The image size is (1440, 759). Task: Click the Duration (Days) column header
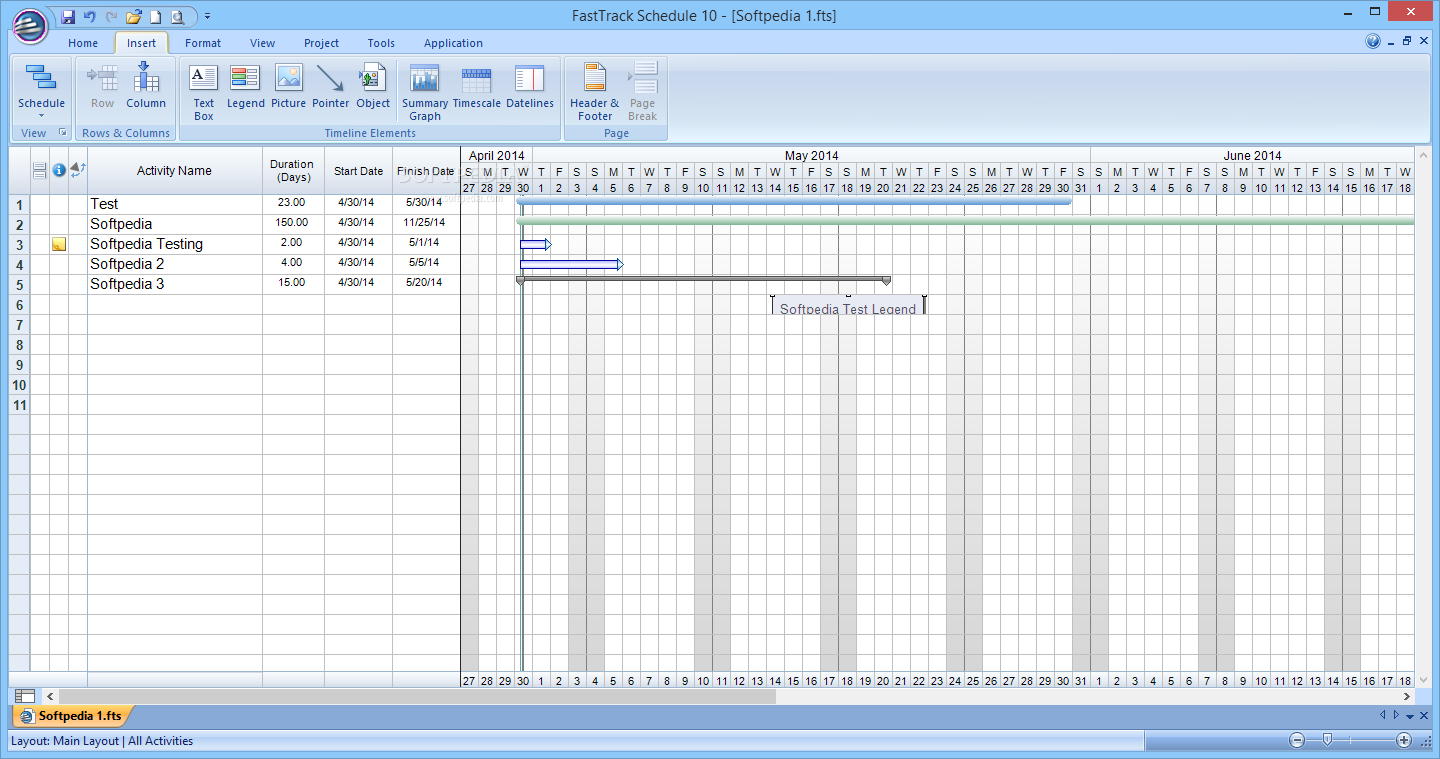pyautogui.click(x=293, y=171)
